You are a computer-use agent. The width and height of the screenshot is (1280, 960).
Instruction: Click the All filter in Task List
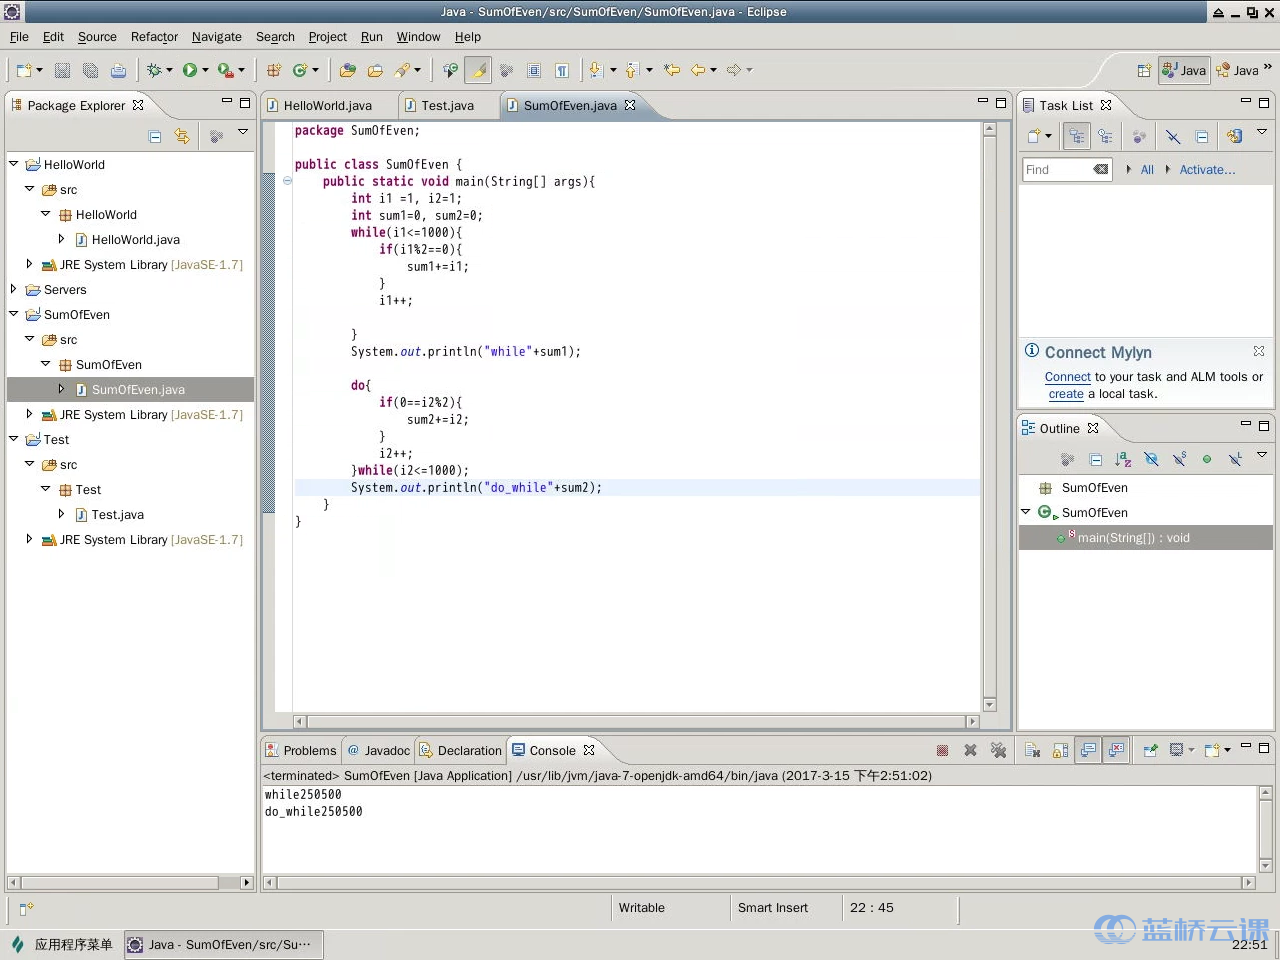tap(1147, 170)
